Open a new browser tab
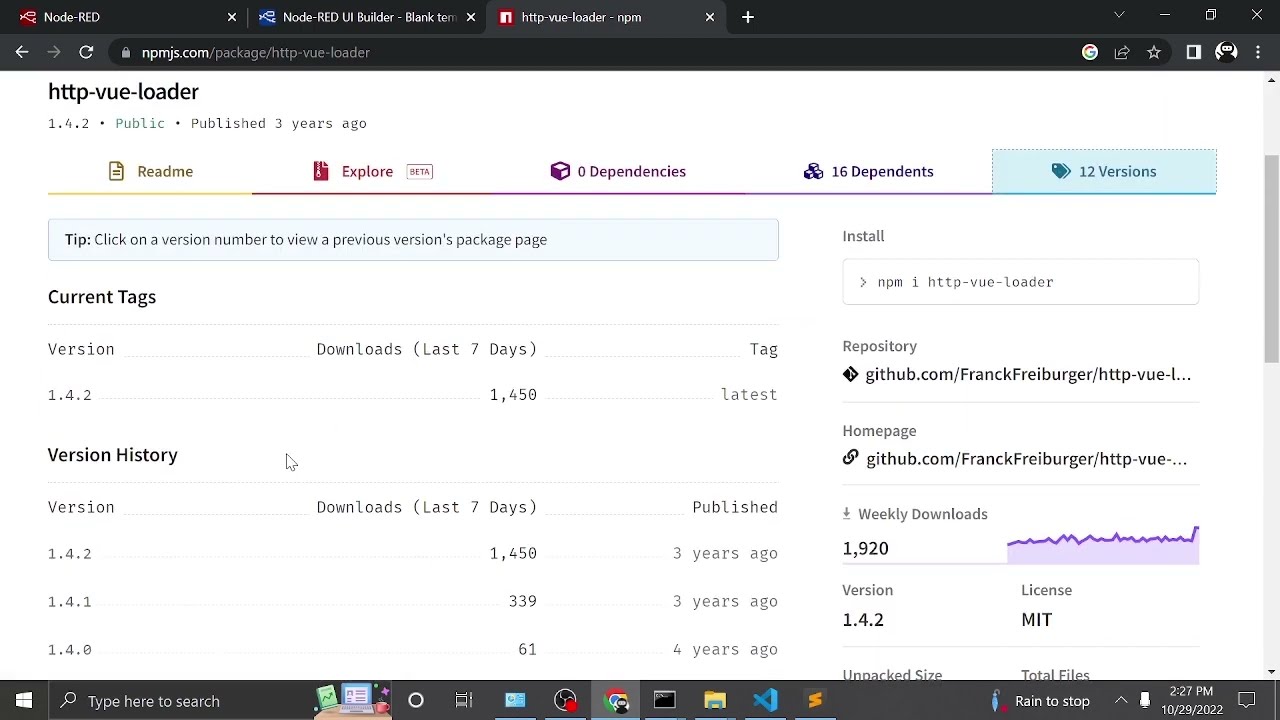1280x720 pixels. [748, 17]
